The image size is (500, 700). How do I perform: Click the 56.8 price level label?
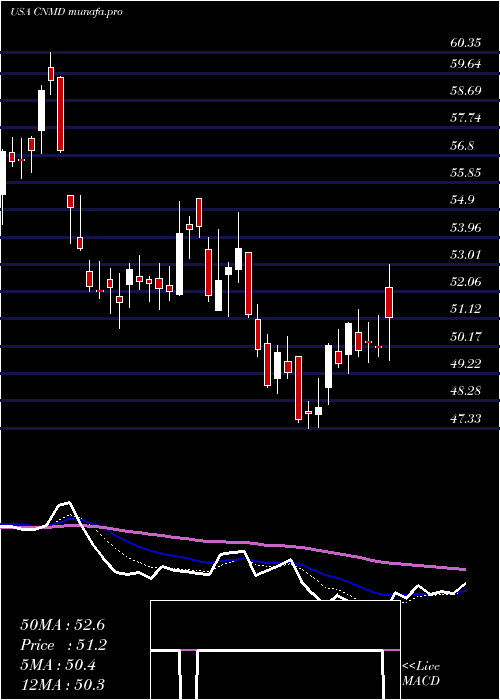point(462,146)
